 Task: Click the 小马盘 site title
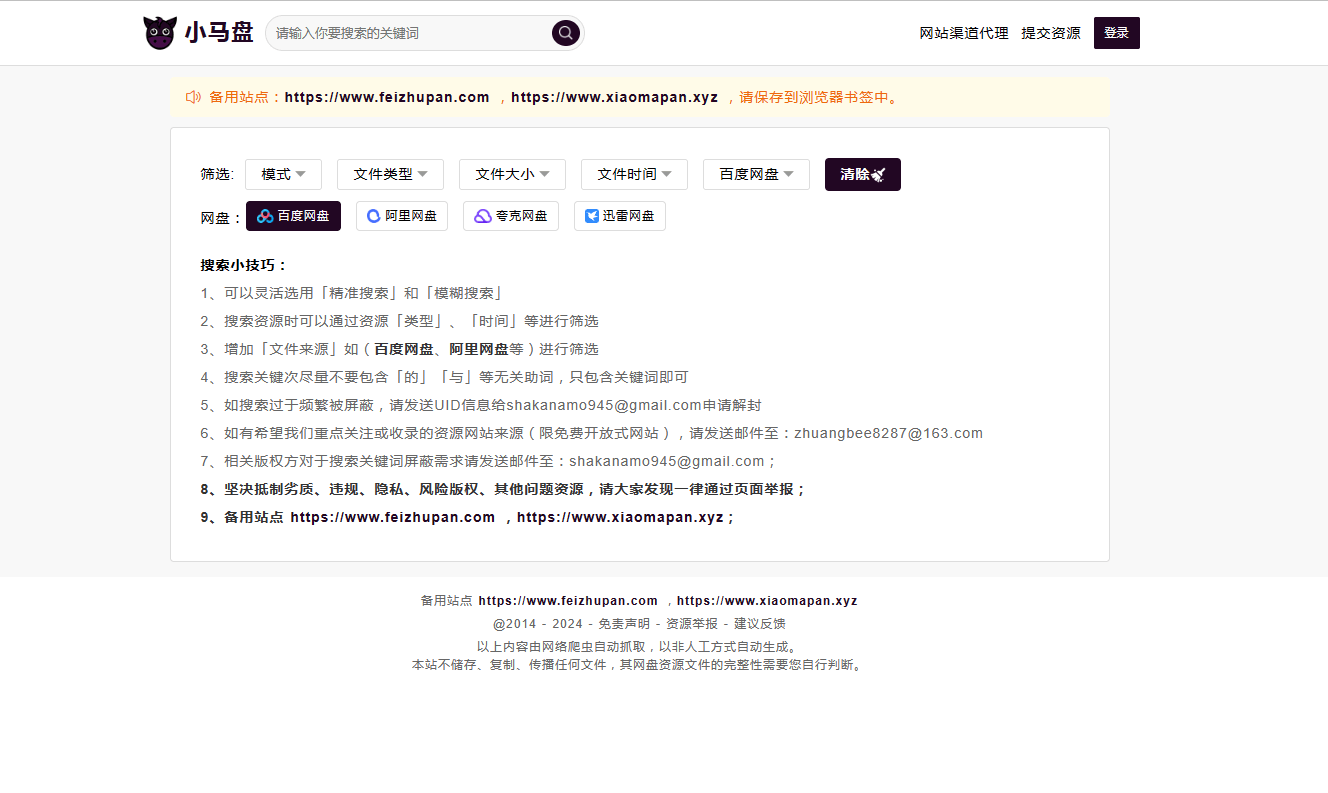(219, 33)
